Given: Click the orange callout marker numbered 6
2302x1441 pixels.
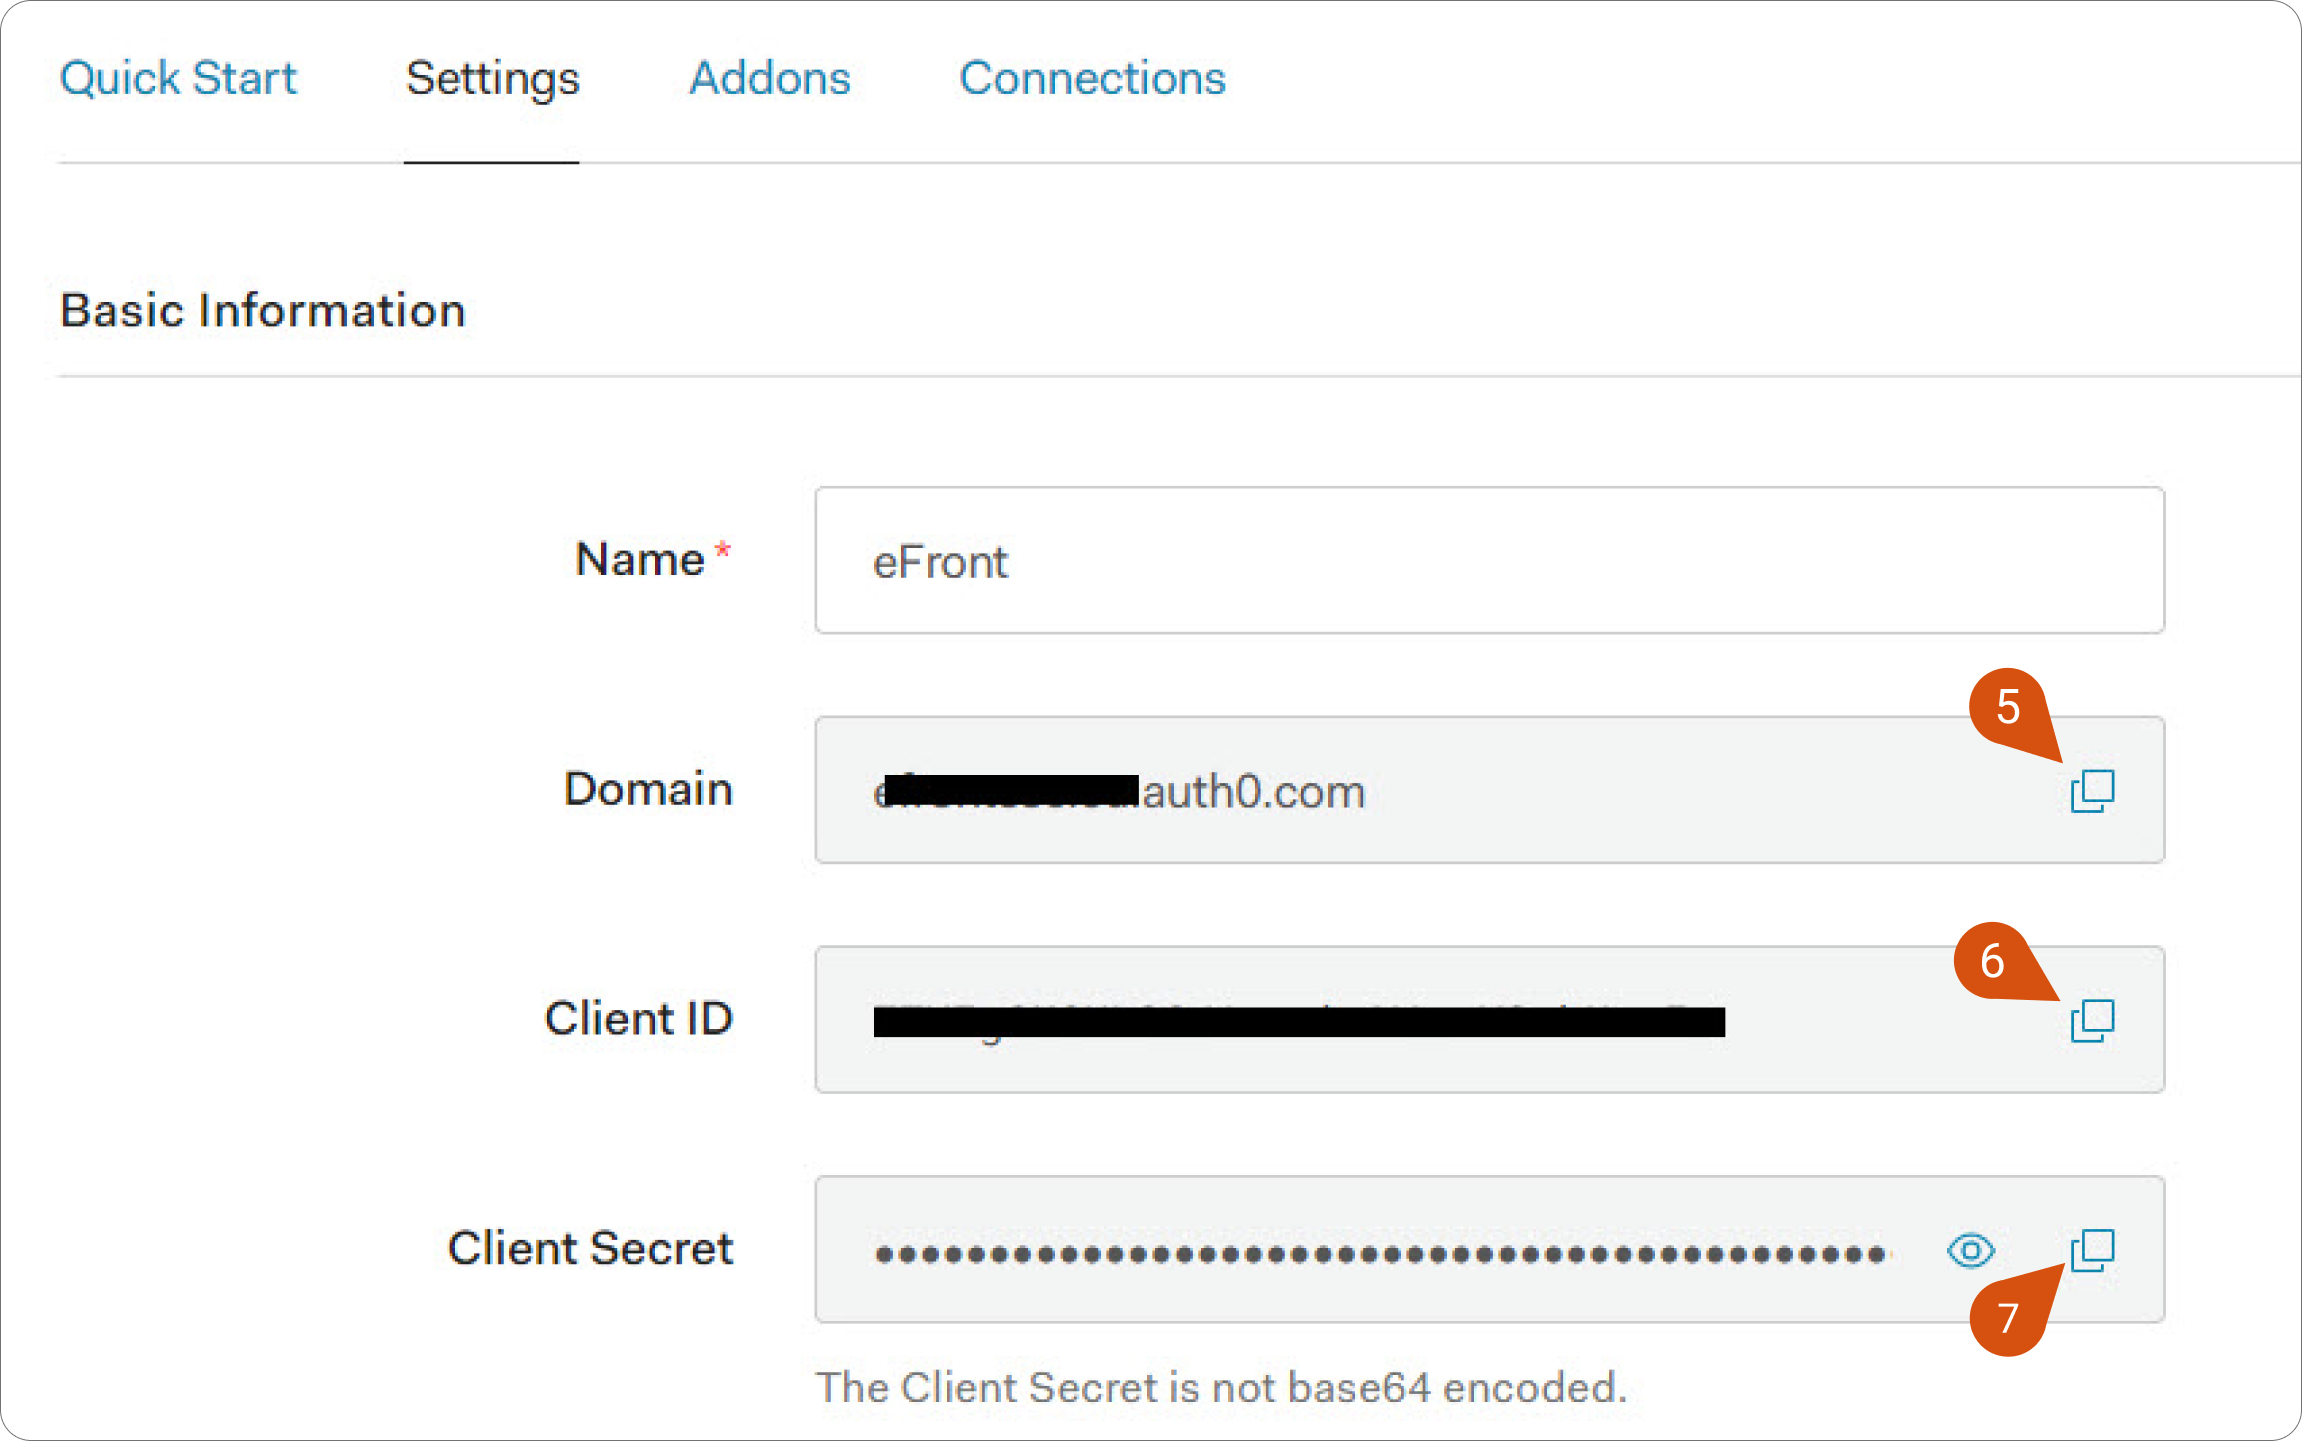Looking at the screenshot, I should coord(1993,961).
